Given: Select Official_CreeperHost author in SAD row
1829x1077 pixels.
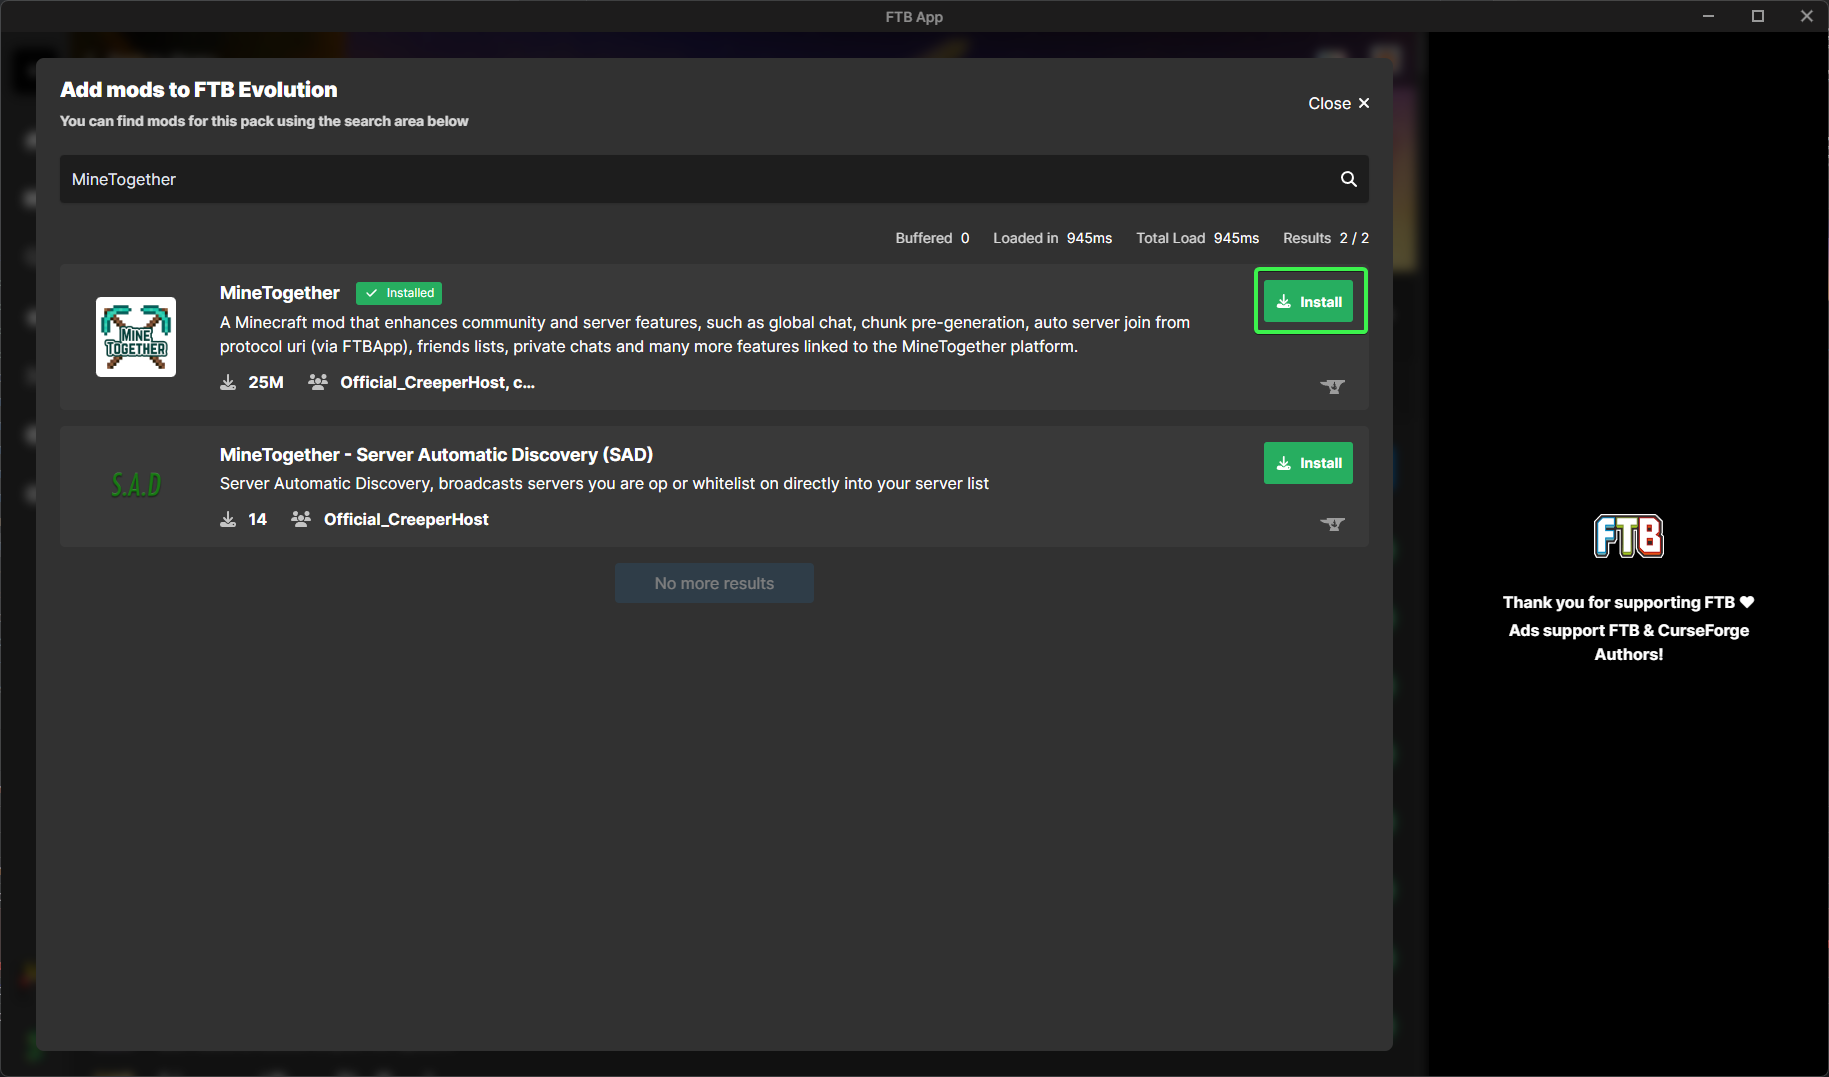Looking at the screenshot, I should 406,519.
